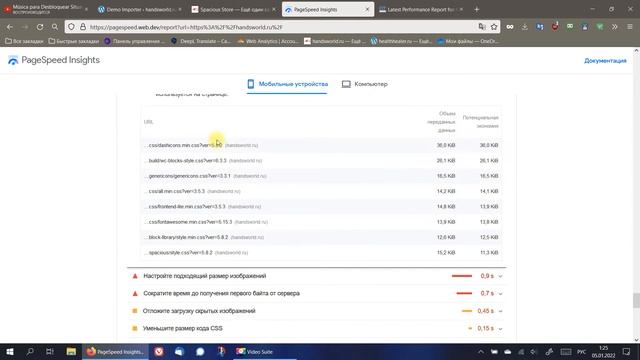Open Task View on the taskbar
640x360 pixels.
click(x=50, y=351)
